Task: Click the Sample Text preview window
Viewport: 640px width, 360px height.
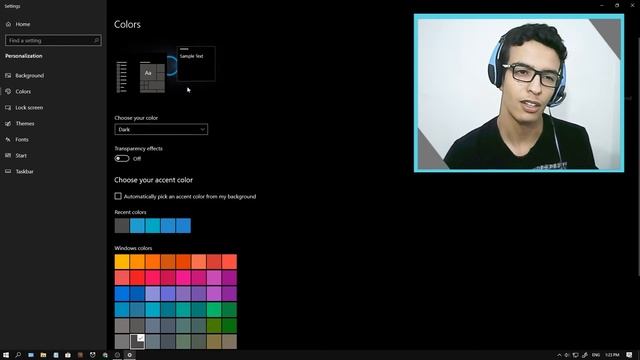Action: [196, 64]
